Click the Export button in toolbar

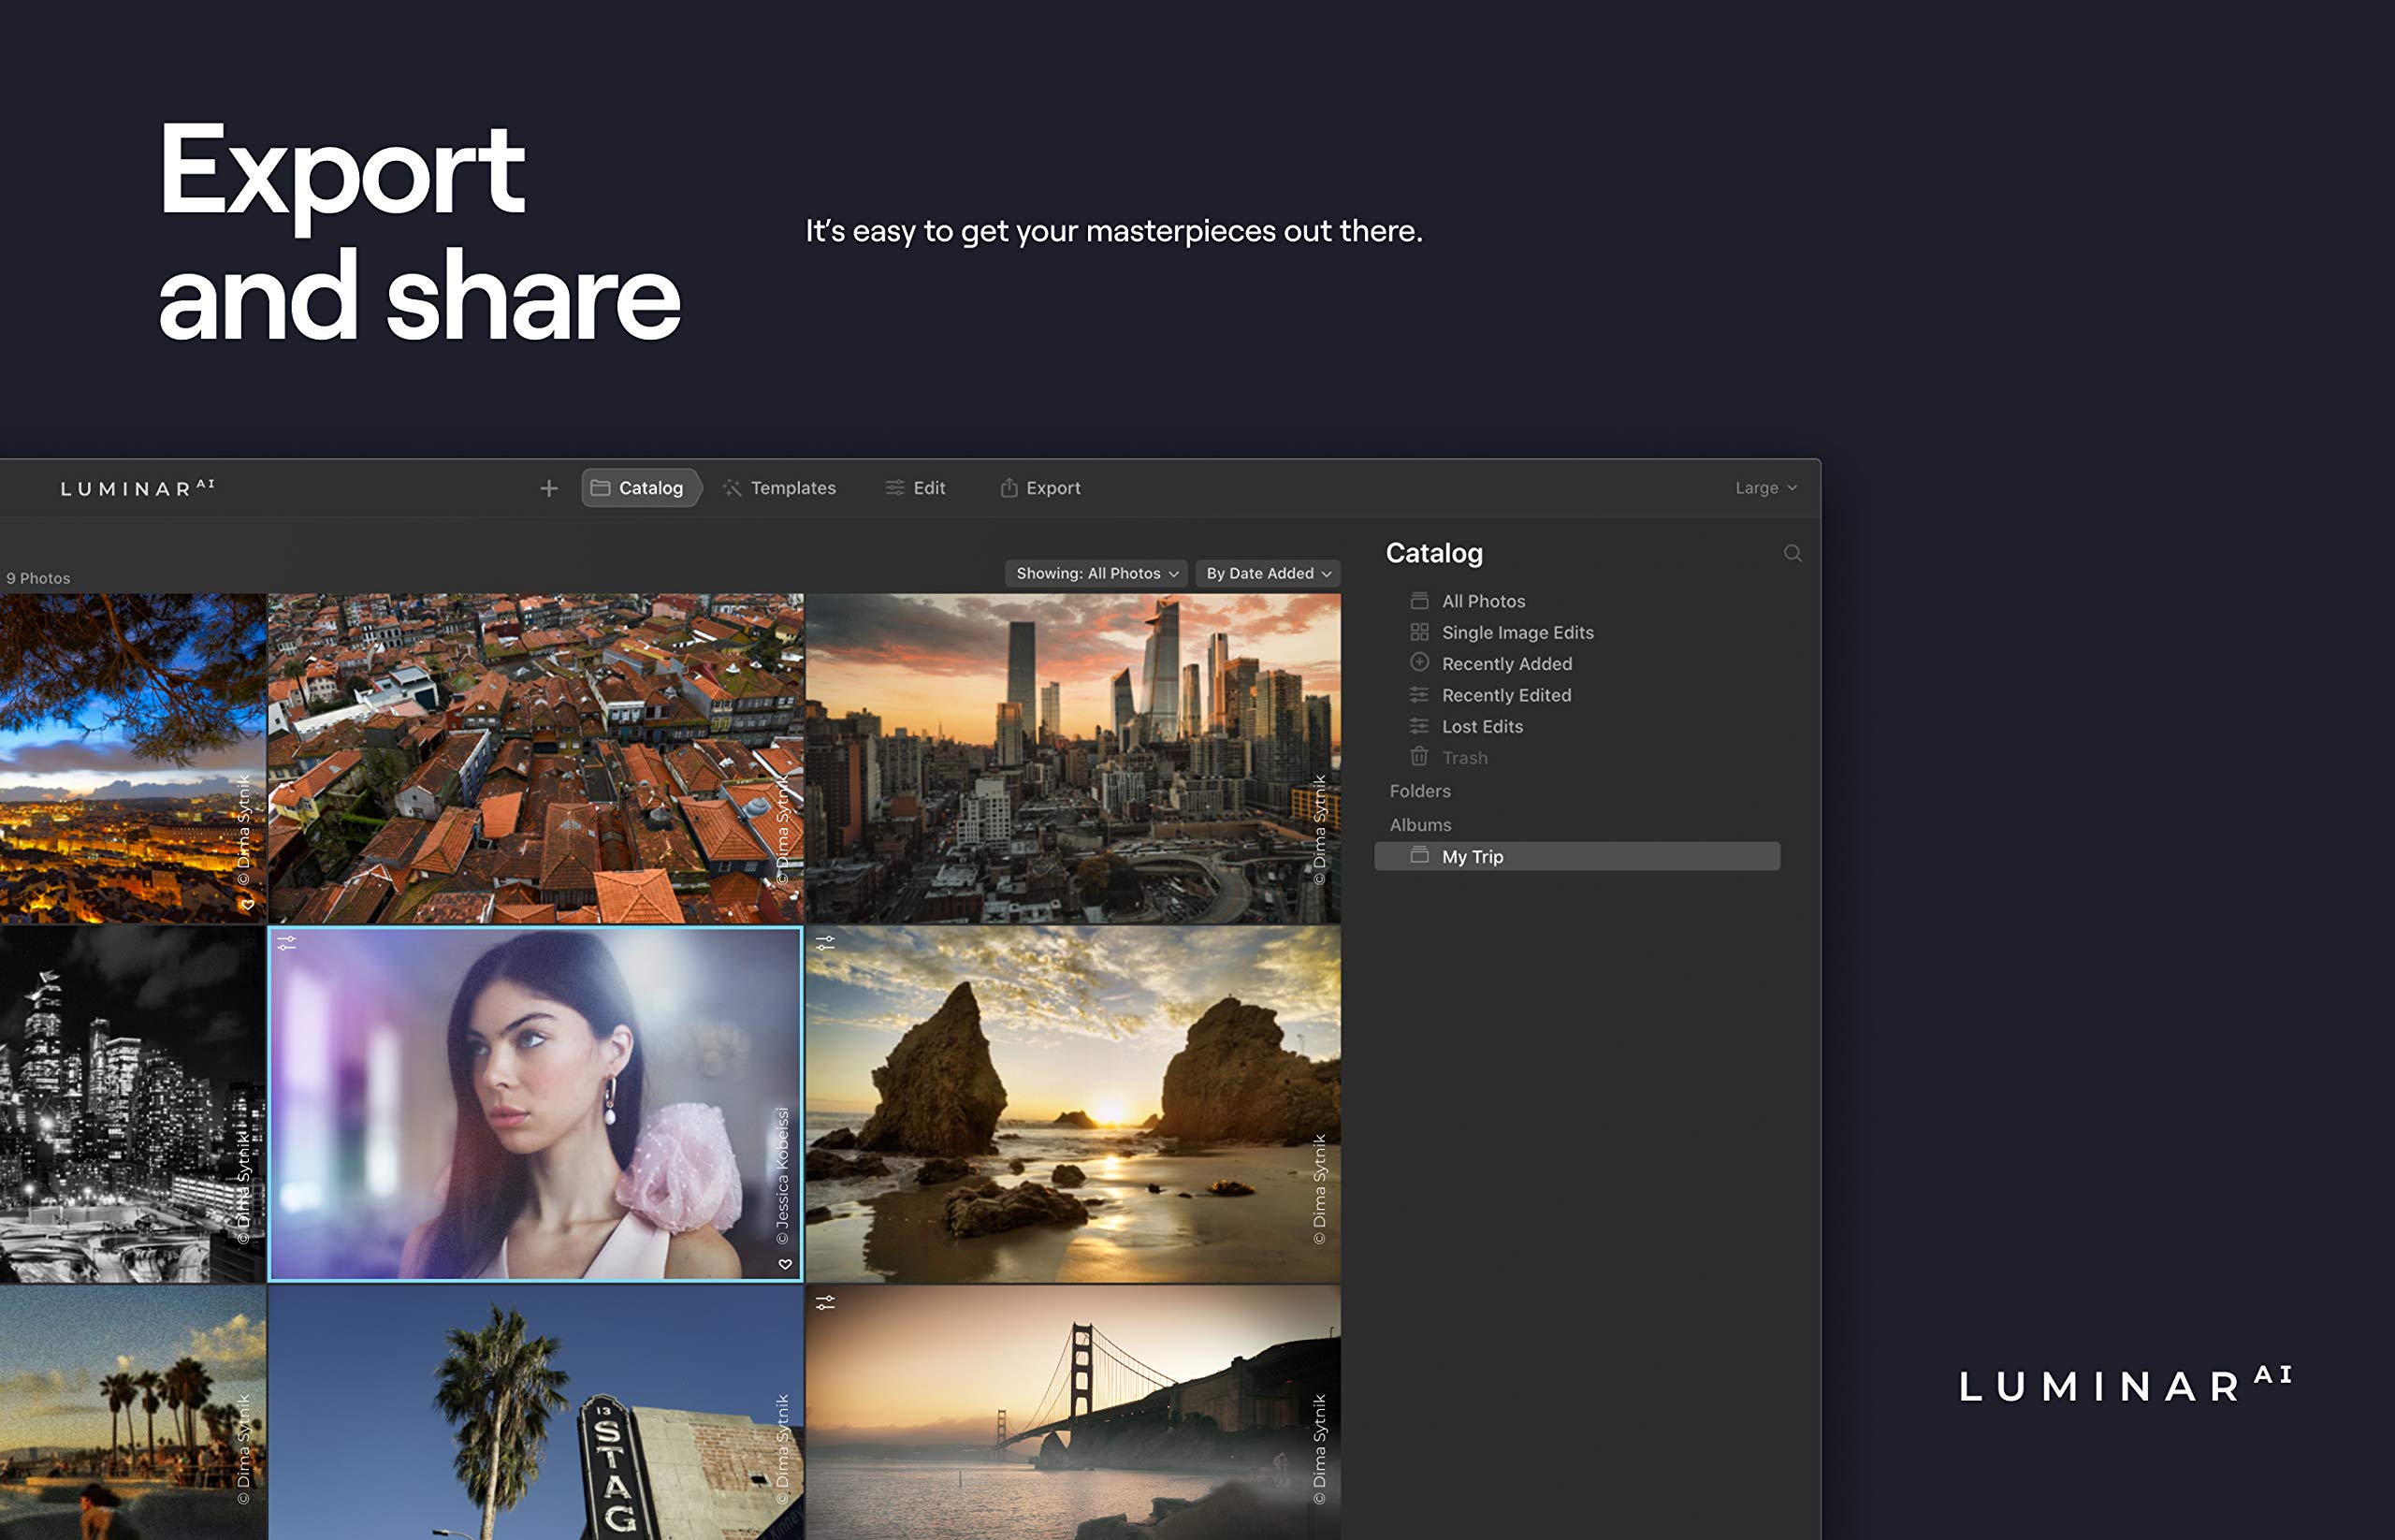tap(1040, 488)
